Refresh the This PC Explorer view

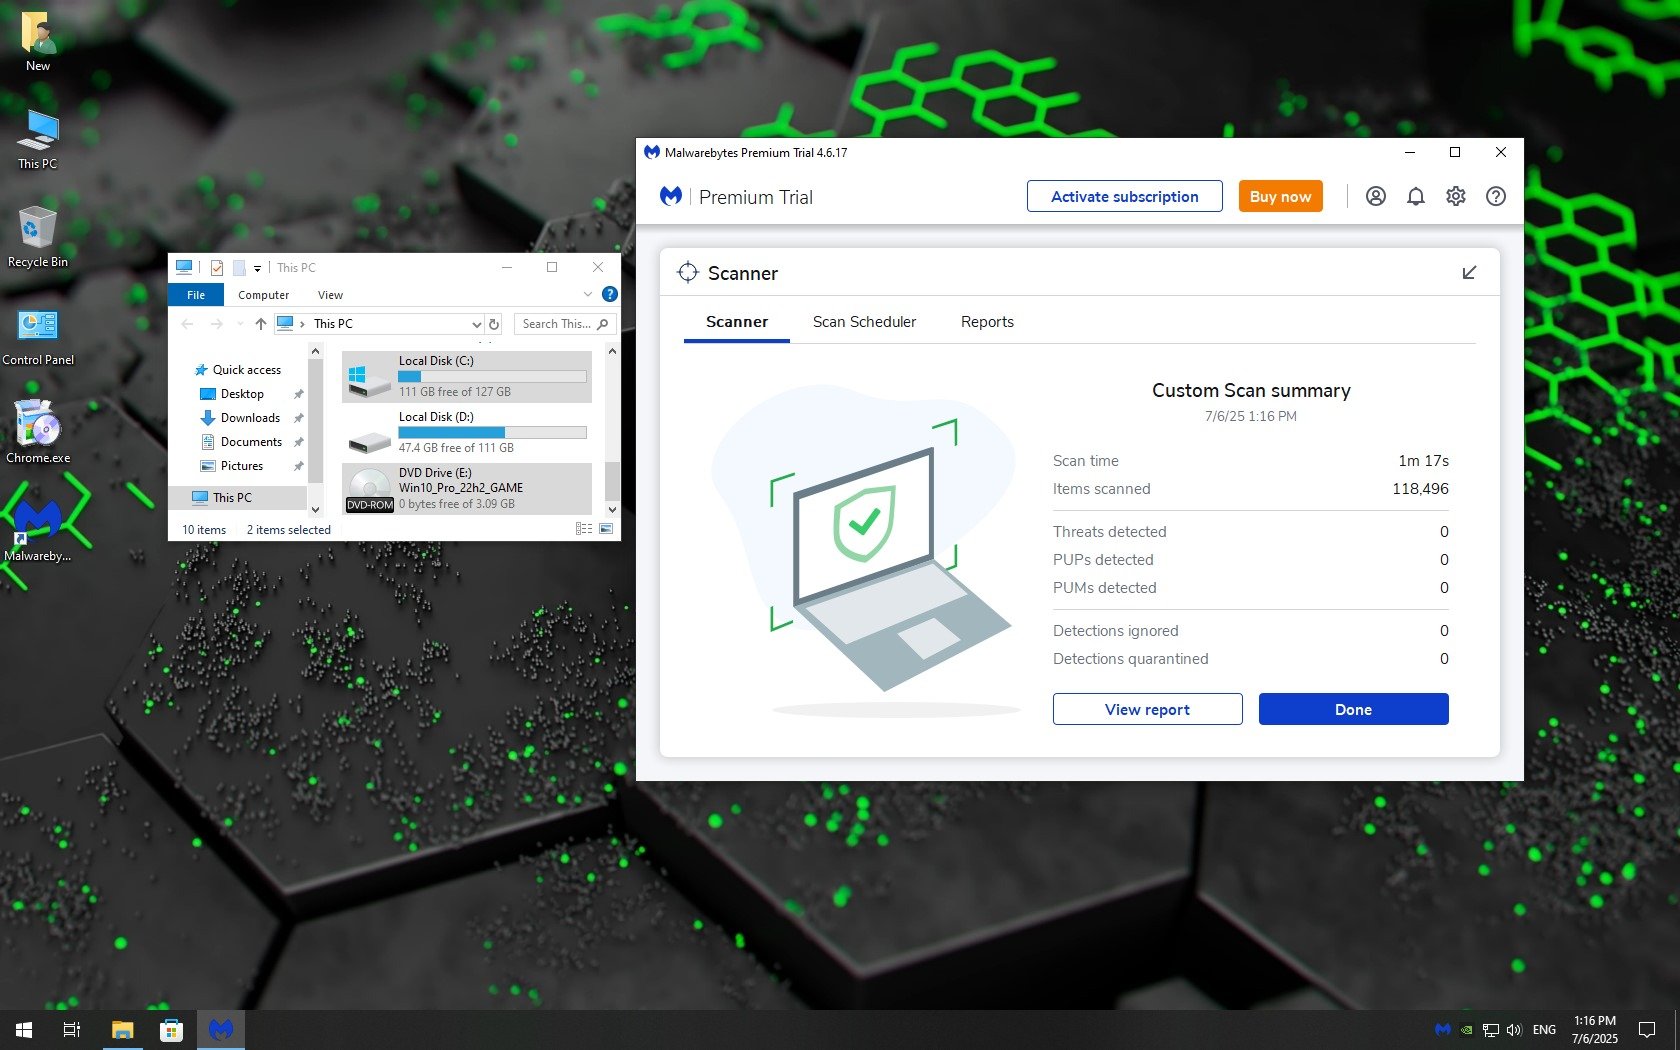(x=494, y=324)
